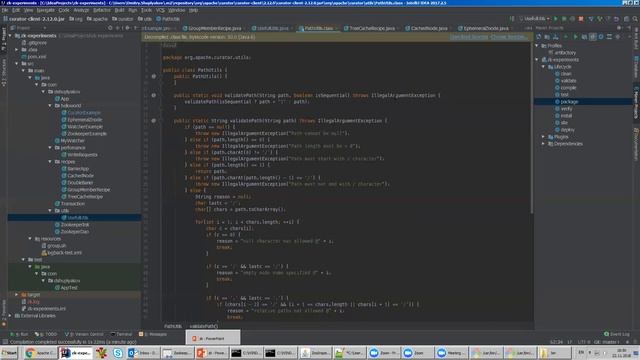Expand External Libraries in project tree

pyautogui.click(x=10, y=316)
